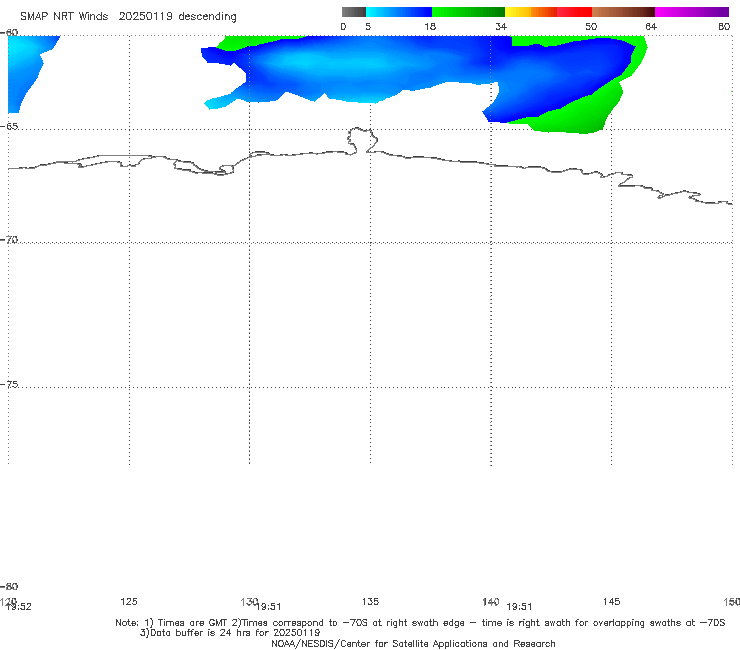Click the yellow segment of the color bar
Viewport: 740px width, 650px height.
coord(518,12)
